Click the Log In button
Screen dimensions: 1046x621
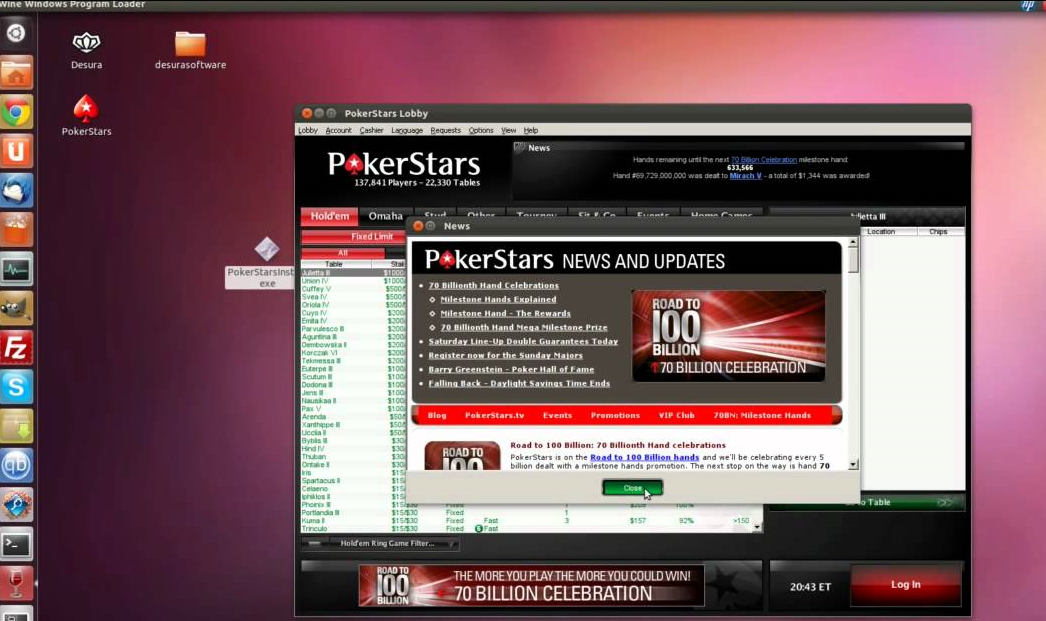[905, 584]
